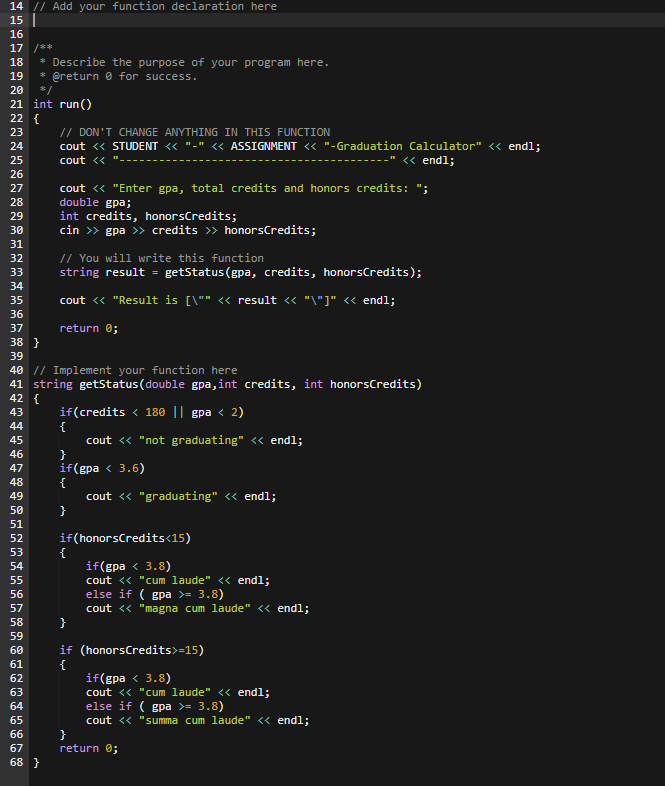Click the '@return 0 for success.' doc line
The image size is (665, 786).
coord(125,77)
